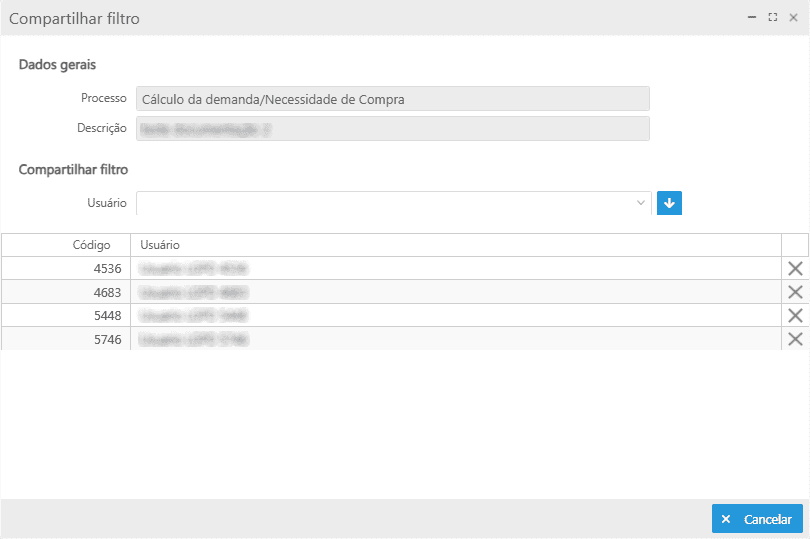Select the user name cell in row 4683
The image size is (810, 539).
pyautogui.click(x=455, y=292)
